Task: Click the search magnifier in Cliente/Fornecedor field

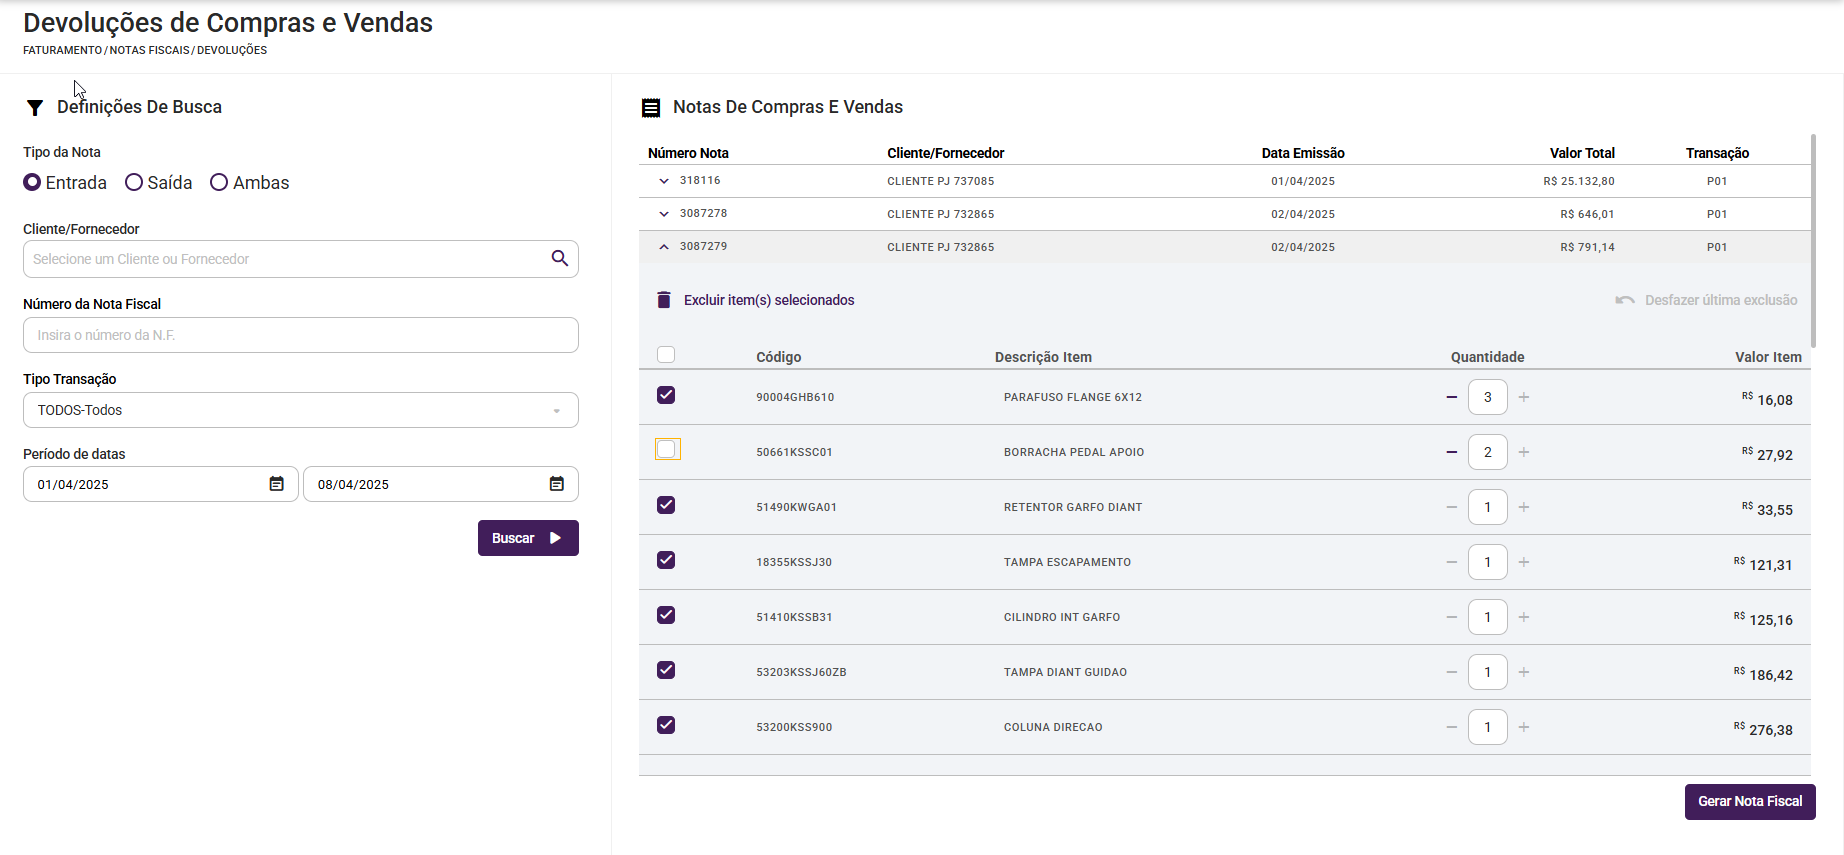Action: pos(560,259)
